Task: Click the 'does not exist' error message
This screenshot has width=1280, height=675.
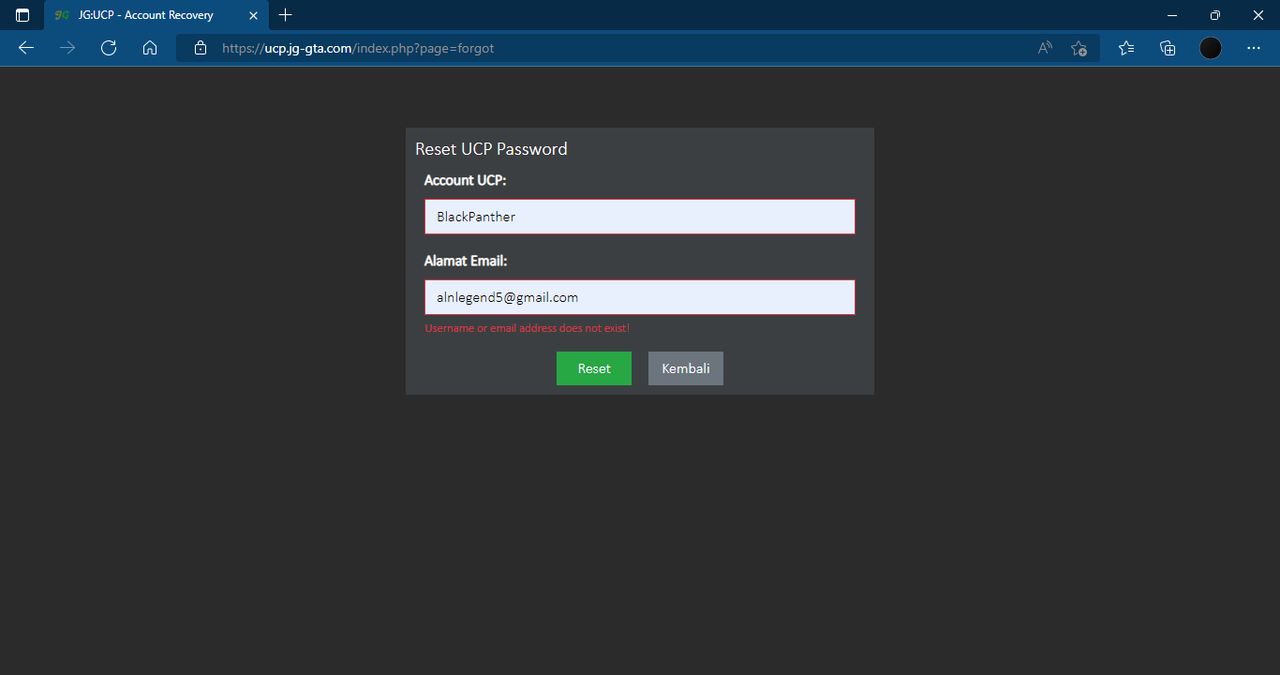Action: (x=527, y=328)
